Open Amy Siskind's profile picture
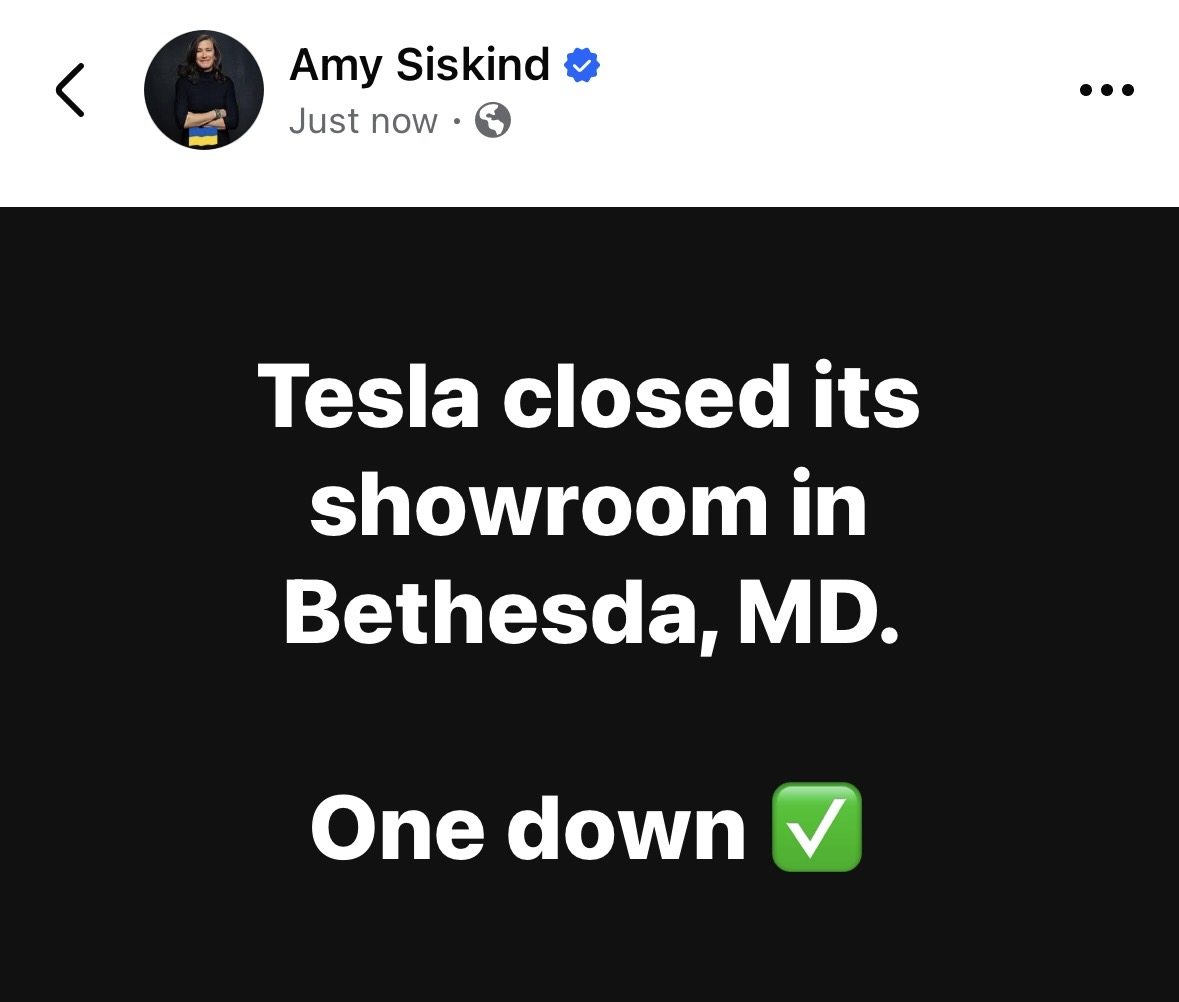The image size is (1179, 1002). click(x=204, y=90)
